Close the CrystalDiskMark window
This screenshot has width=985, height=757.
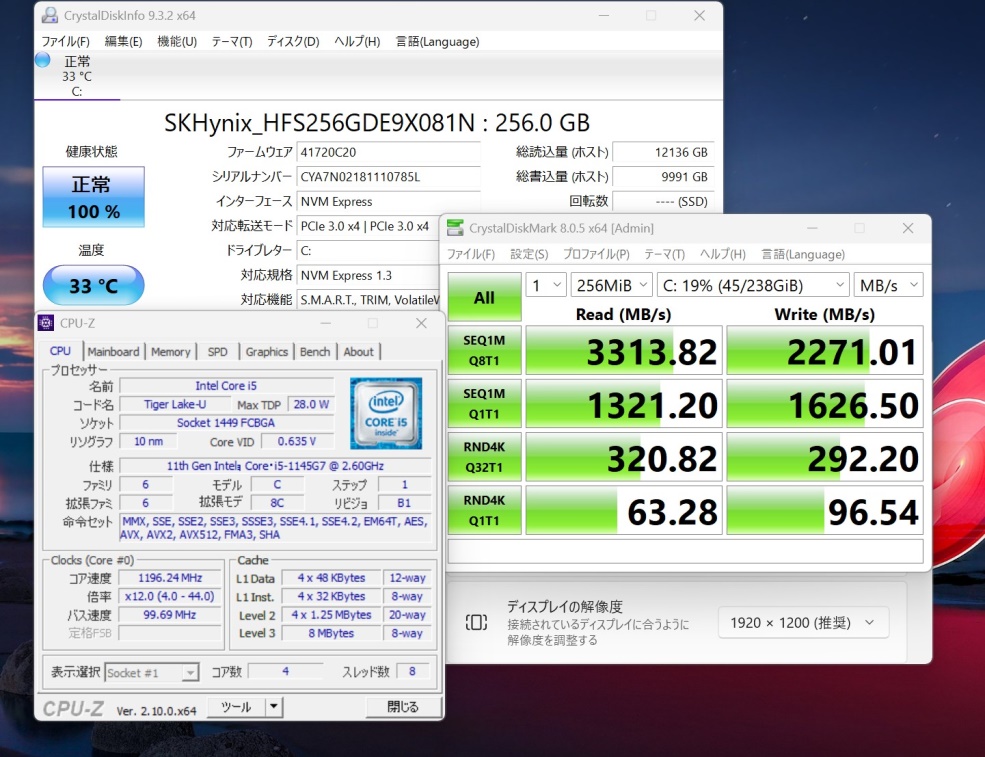point(908,228)
